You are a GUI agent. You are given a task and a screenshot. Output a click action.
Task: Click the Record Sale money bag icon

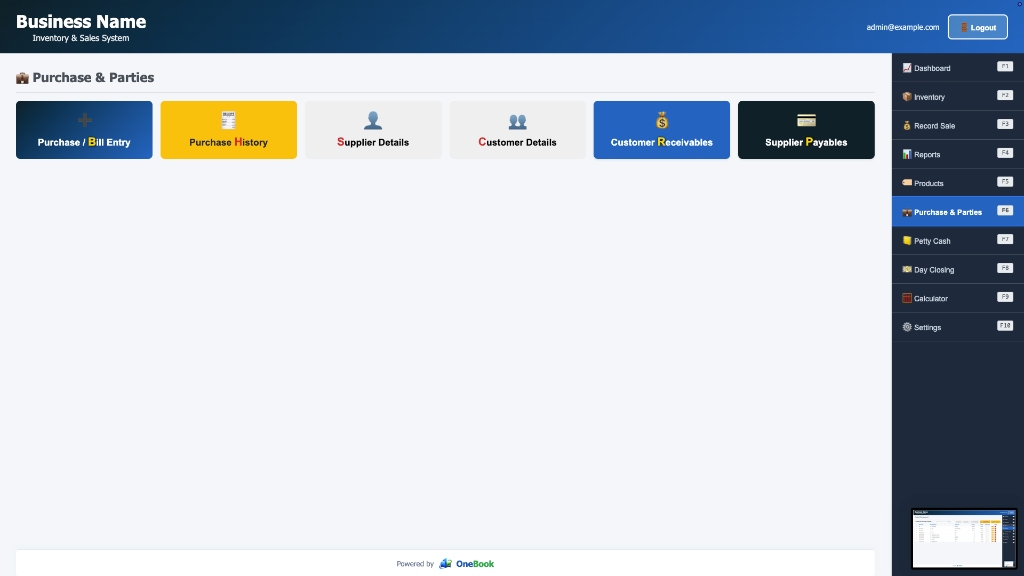(906, 125)
